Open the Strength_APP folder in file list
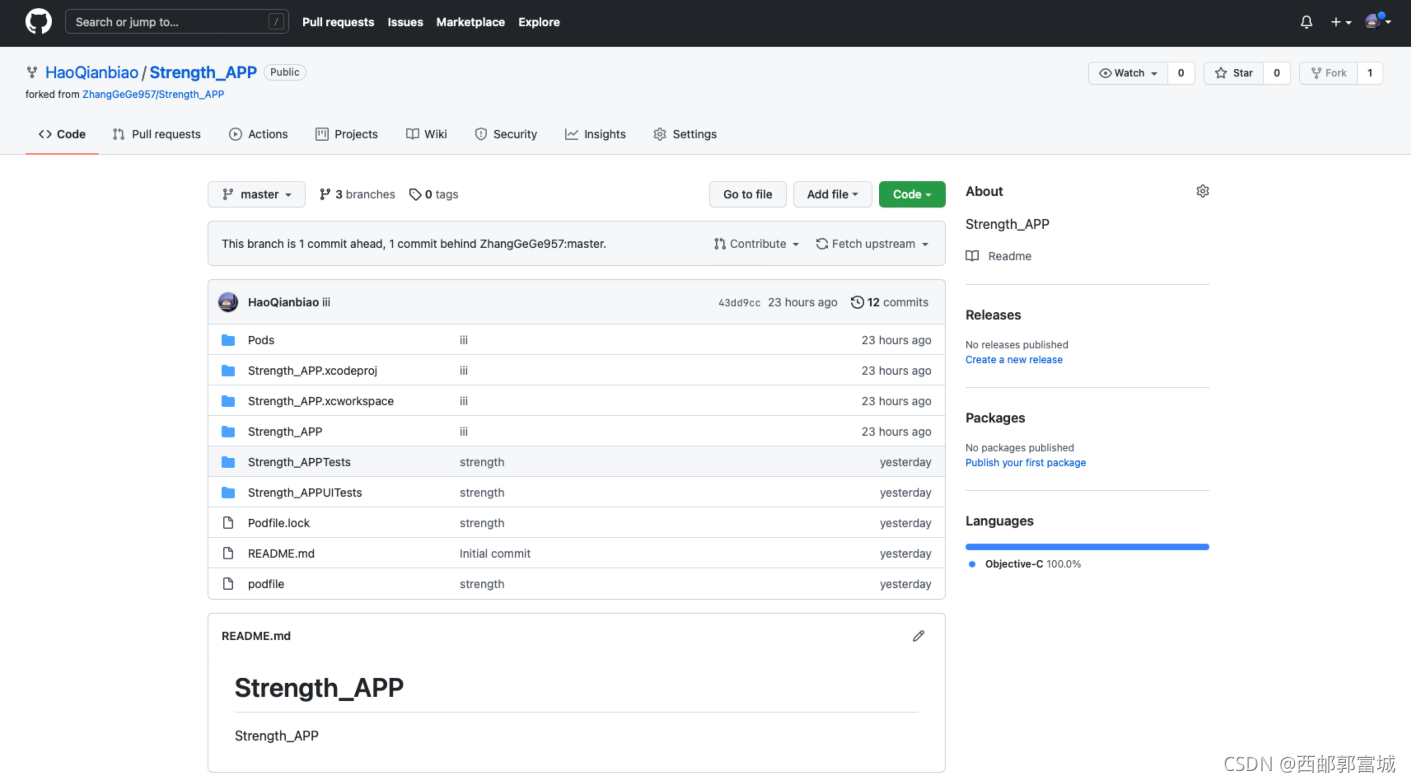 (285, 432)
